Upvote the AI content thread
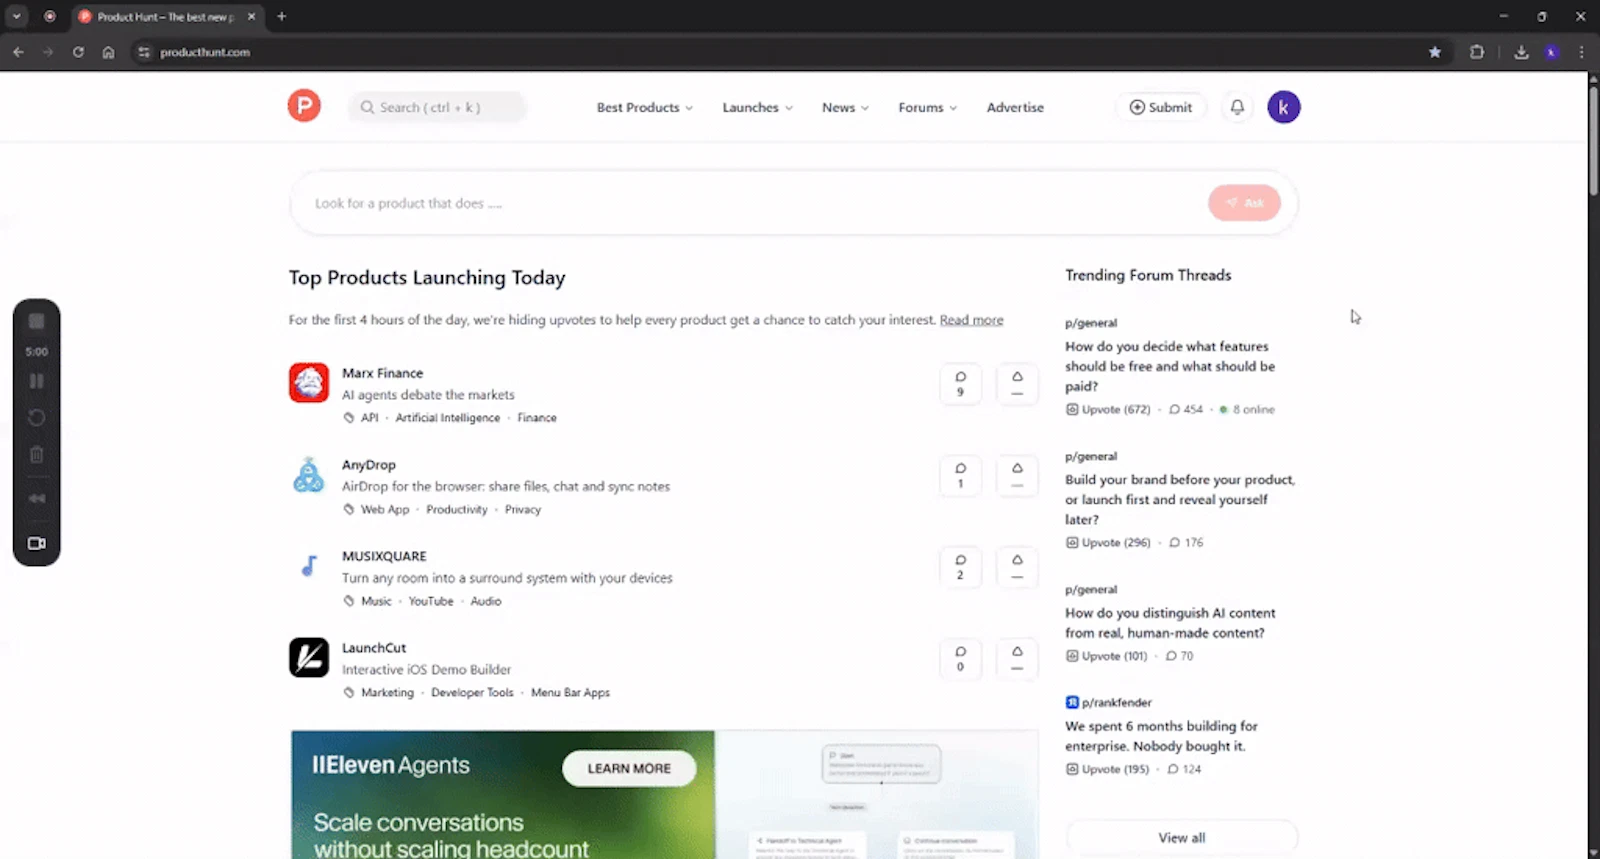This screenshot has width=1600, height=859. [x=1106, y=656]
